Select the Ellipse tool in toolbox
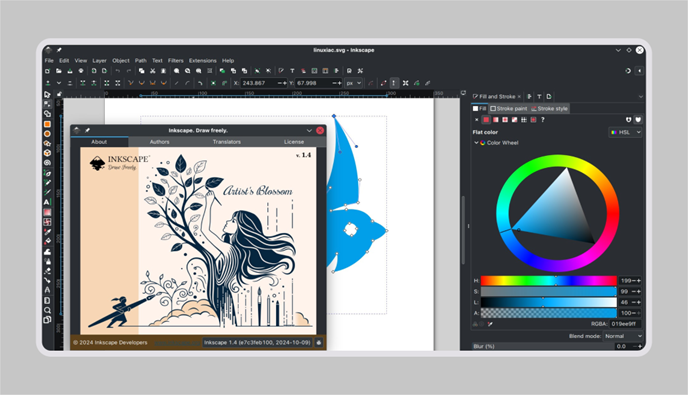This screenshot has height=395, width=688. 47,134
